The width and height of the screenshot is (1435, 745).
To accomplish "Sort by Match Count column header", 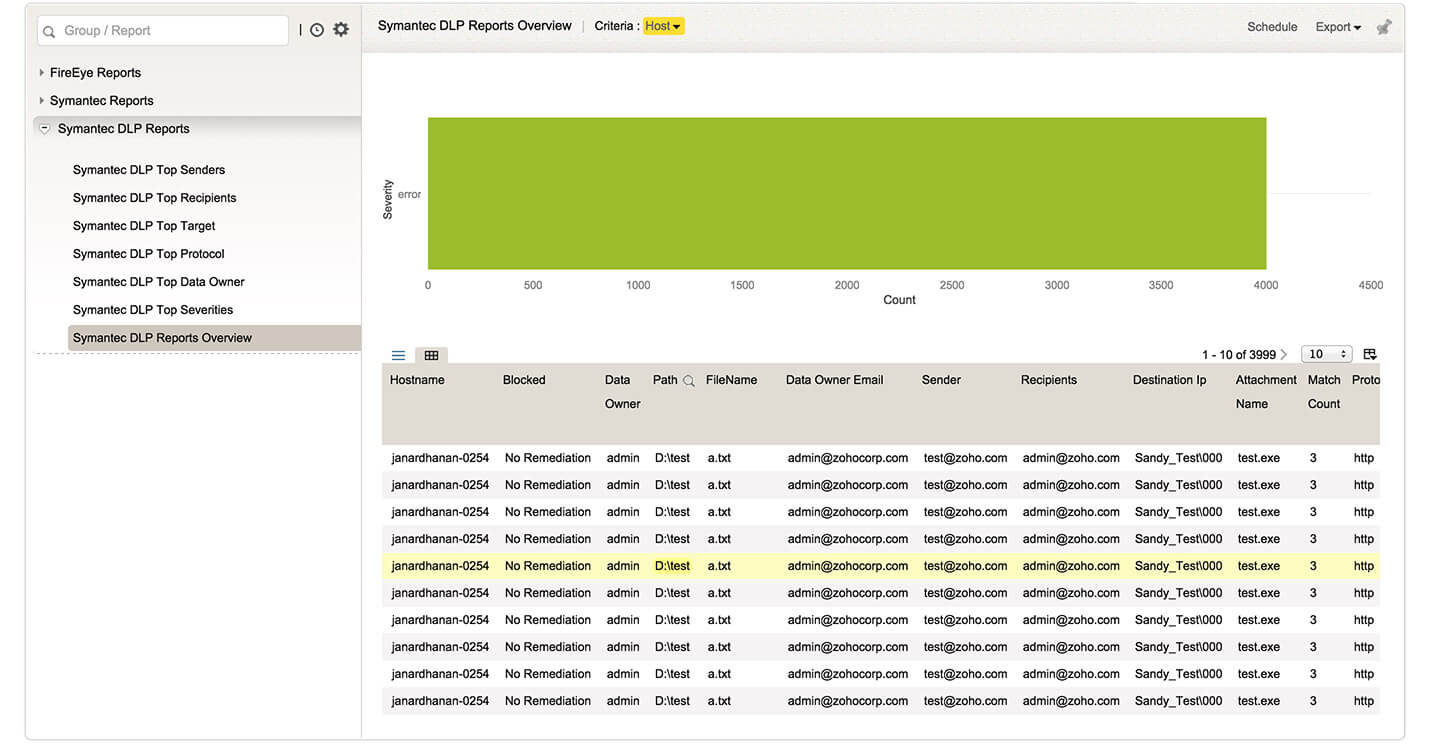I will point(1324,392).
